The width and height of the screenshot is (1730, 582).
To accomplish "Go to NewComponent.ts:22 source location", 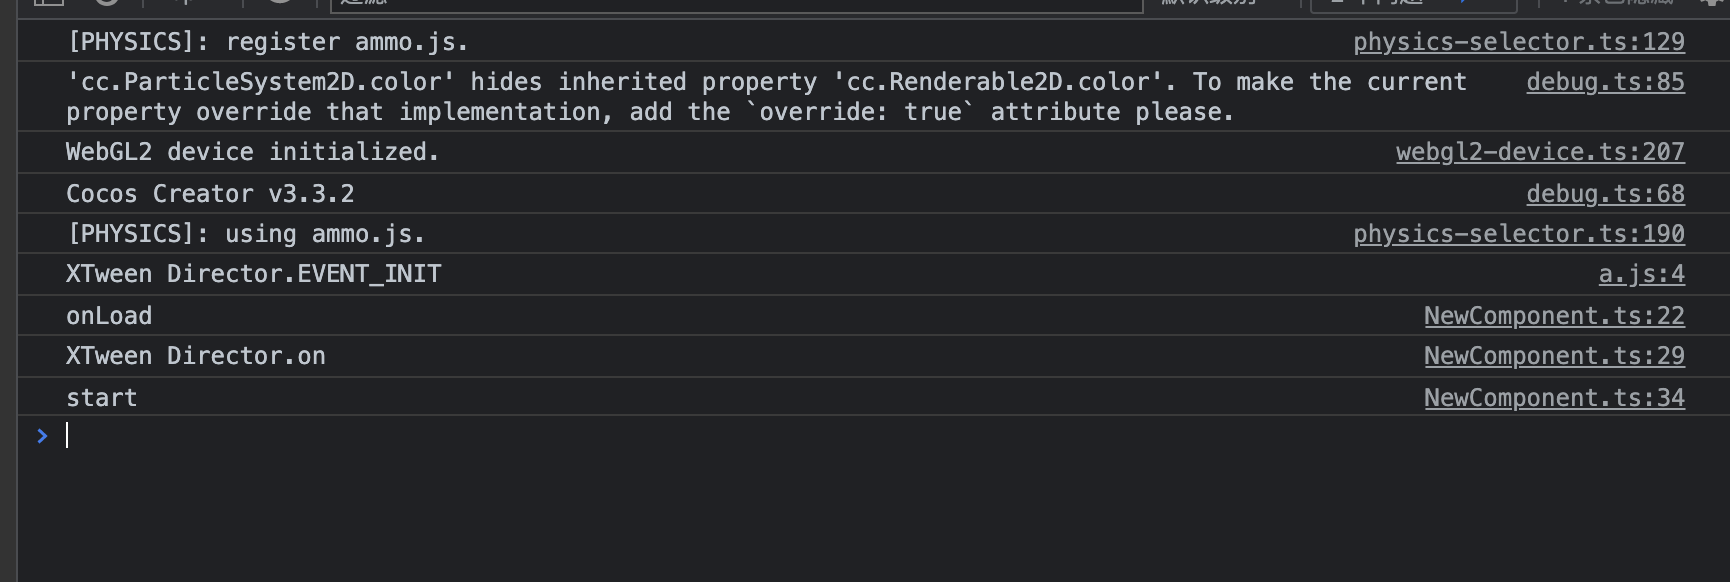I will point(1553,316).
